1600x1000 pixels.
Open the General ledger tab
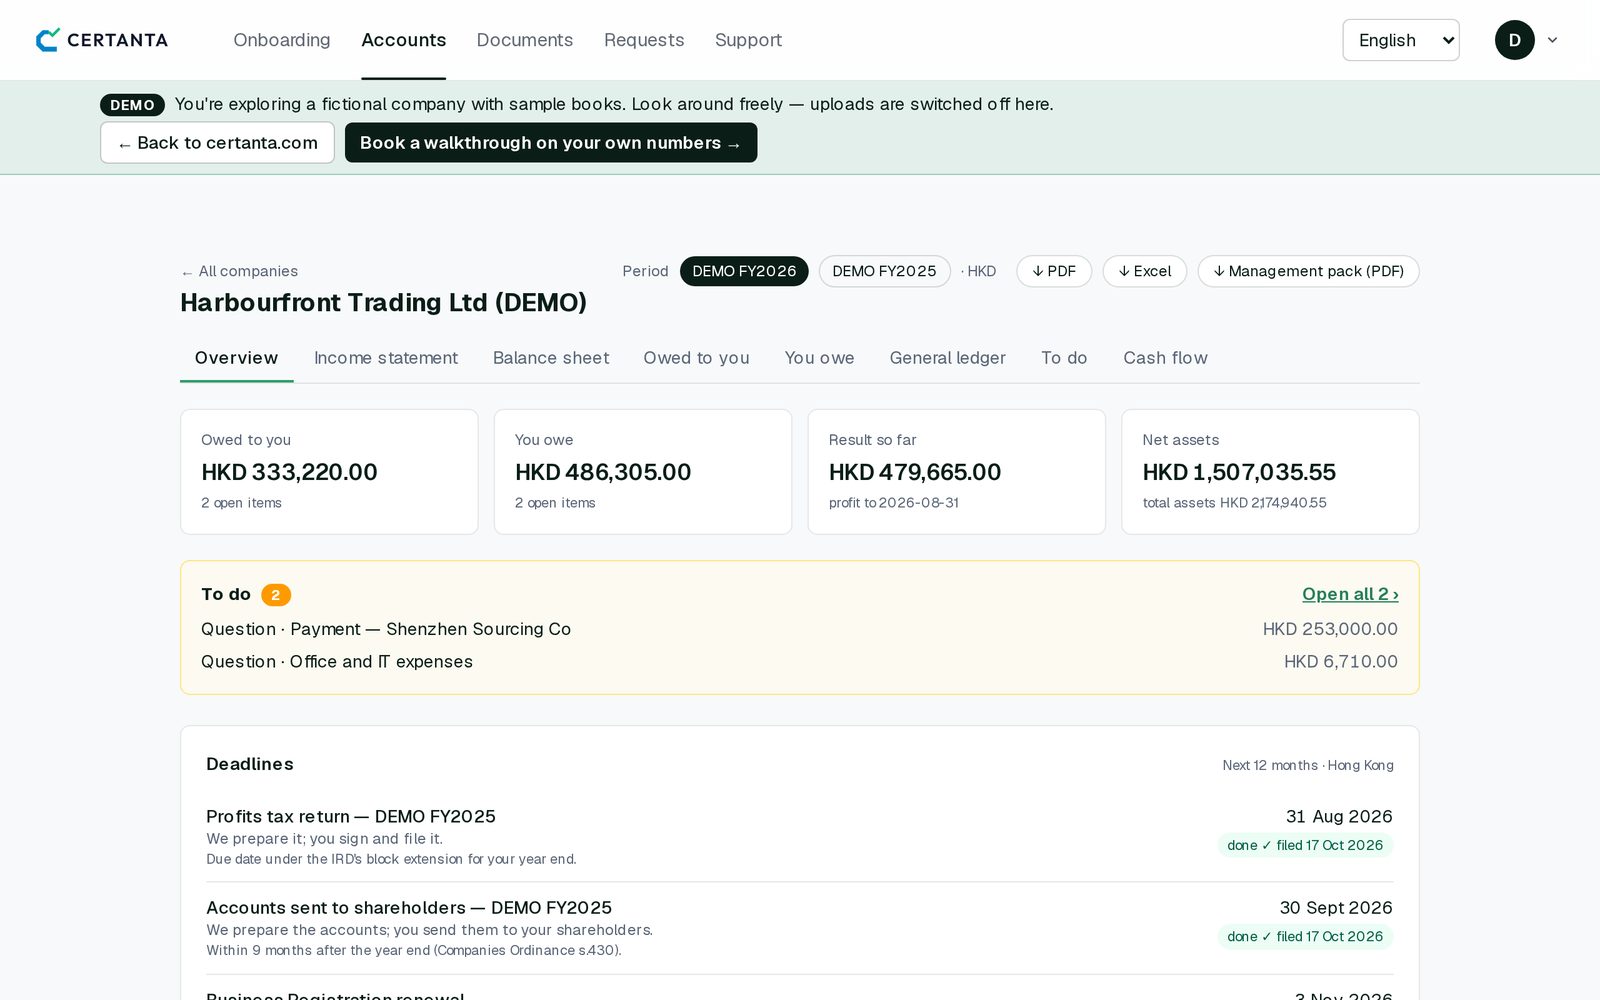948,358
